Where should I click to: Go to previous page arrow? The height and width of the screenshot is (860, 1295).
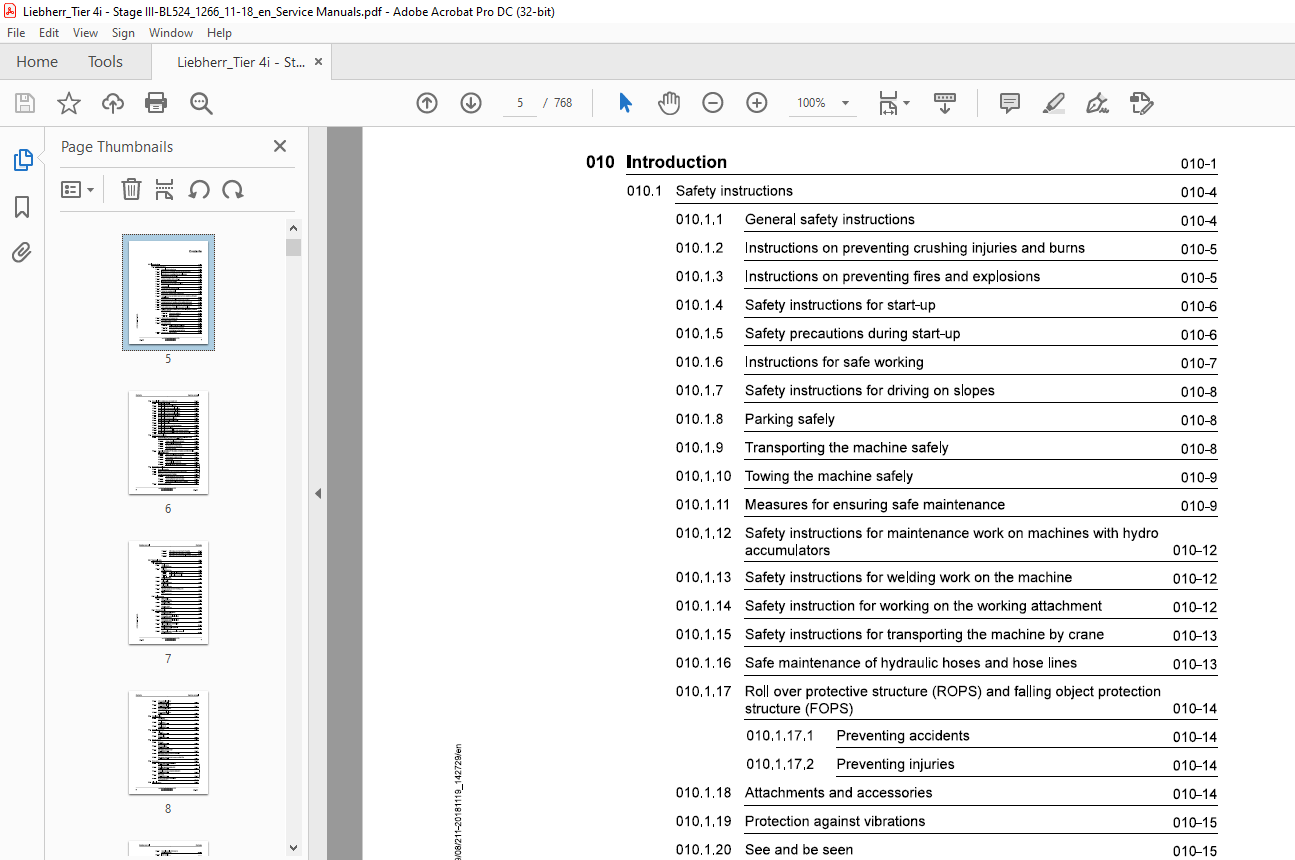427,103
